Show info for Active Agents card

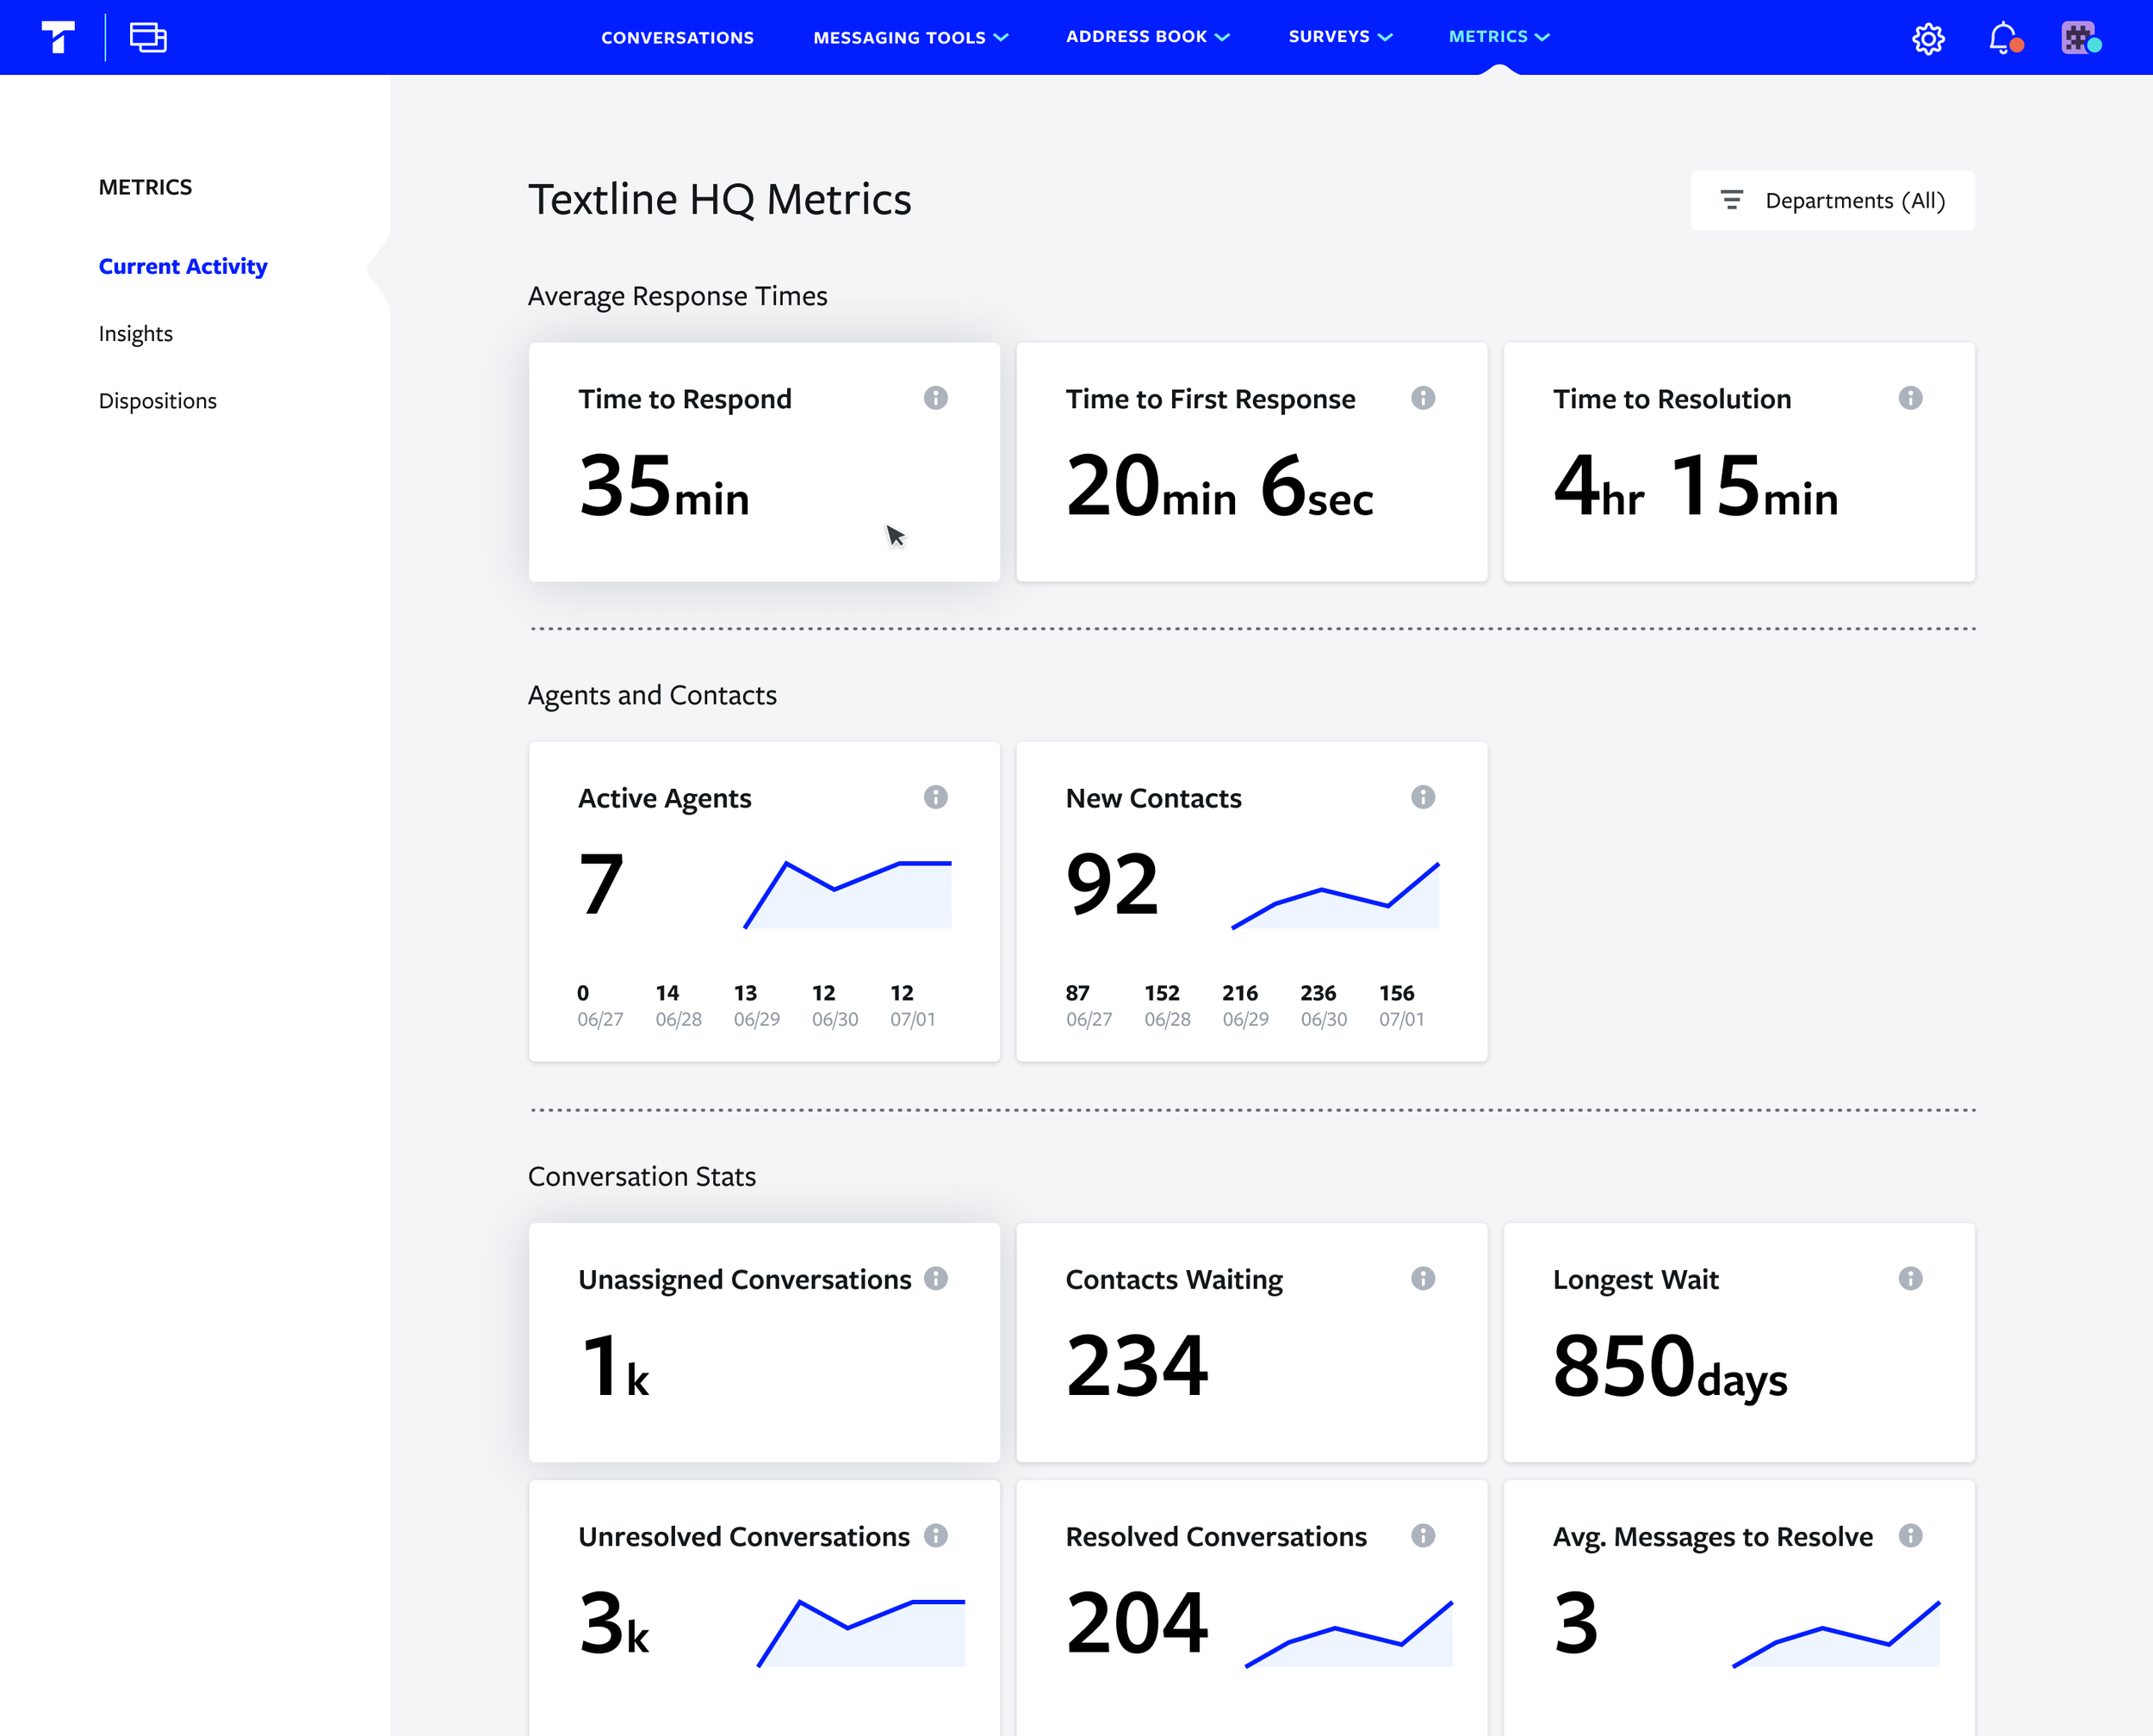pyautogui.click(x=935, y=797)
